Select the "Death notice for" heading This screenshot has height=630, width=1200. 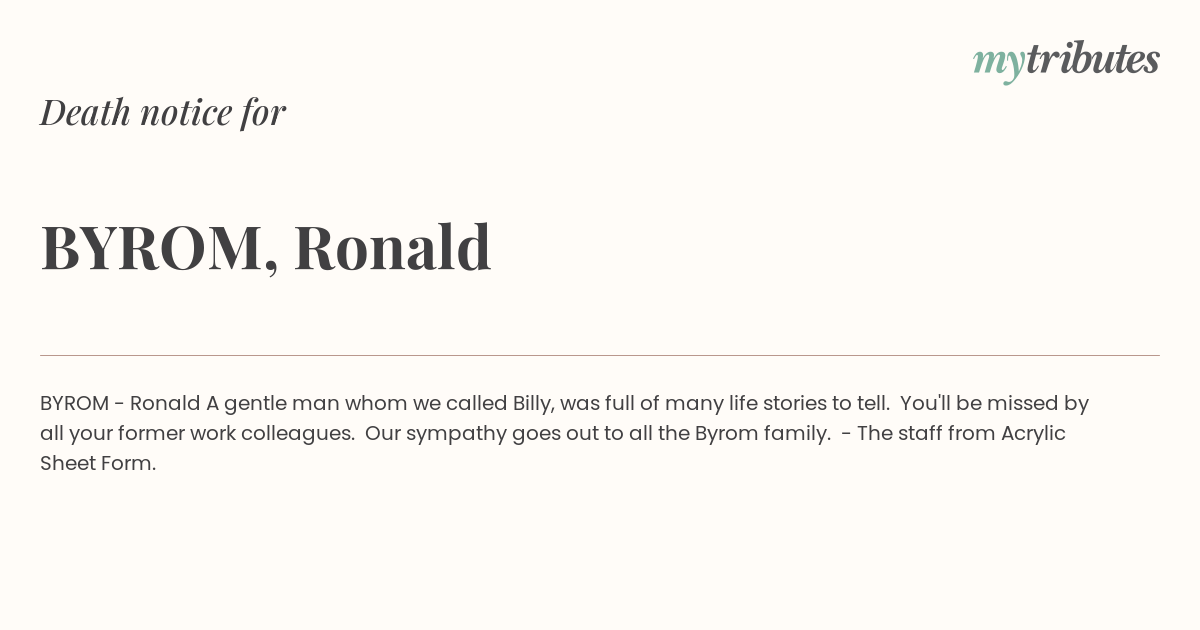163,112
